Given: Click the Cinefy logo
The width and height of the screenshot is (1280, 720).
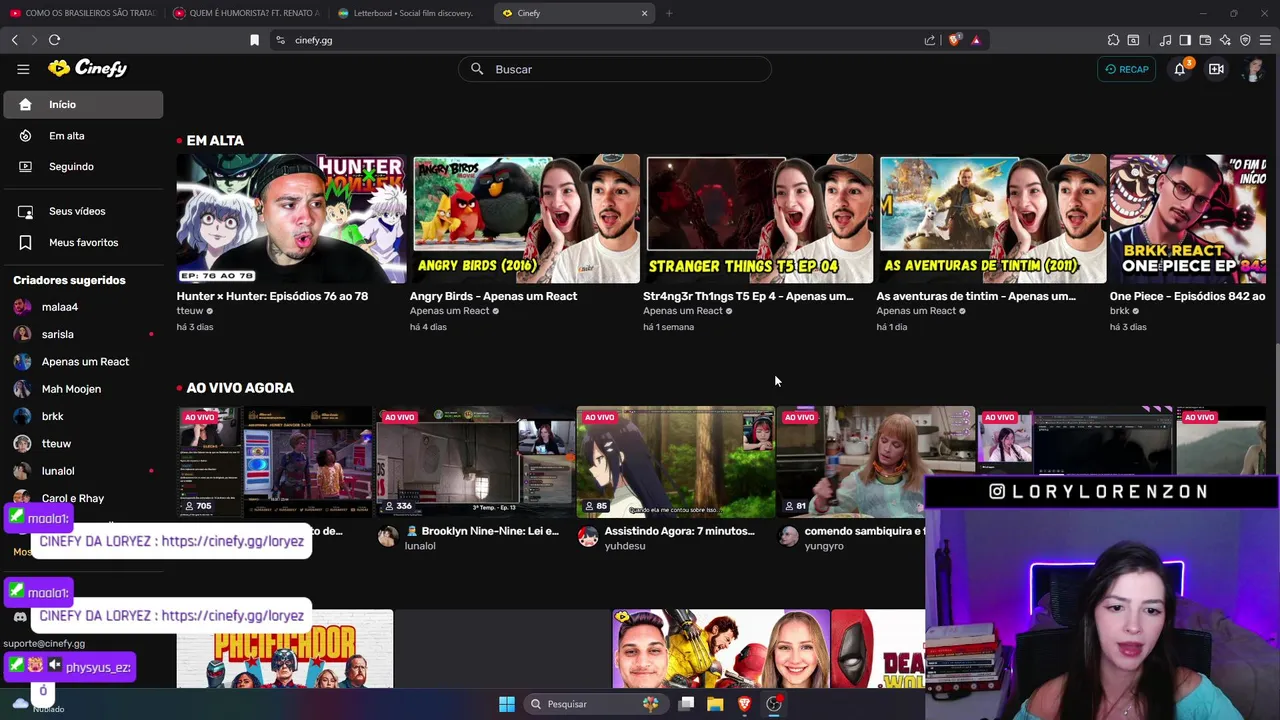Looking at the screenshot, I should click(88, 68).
